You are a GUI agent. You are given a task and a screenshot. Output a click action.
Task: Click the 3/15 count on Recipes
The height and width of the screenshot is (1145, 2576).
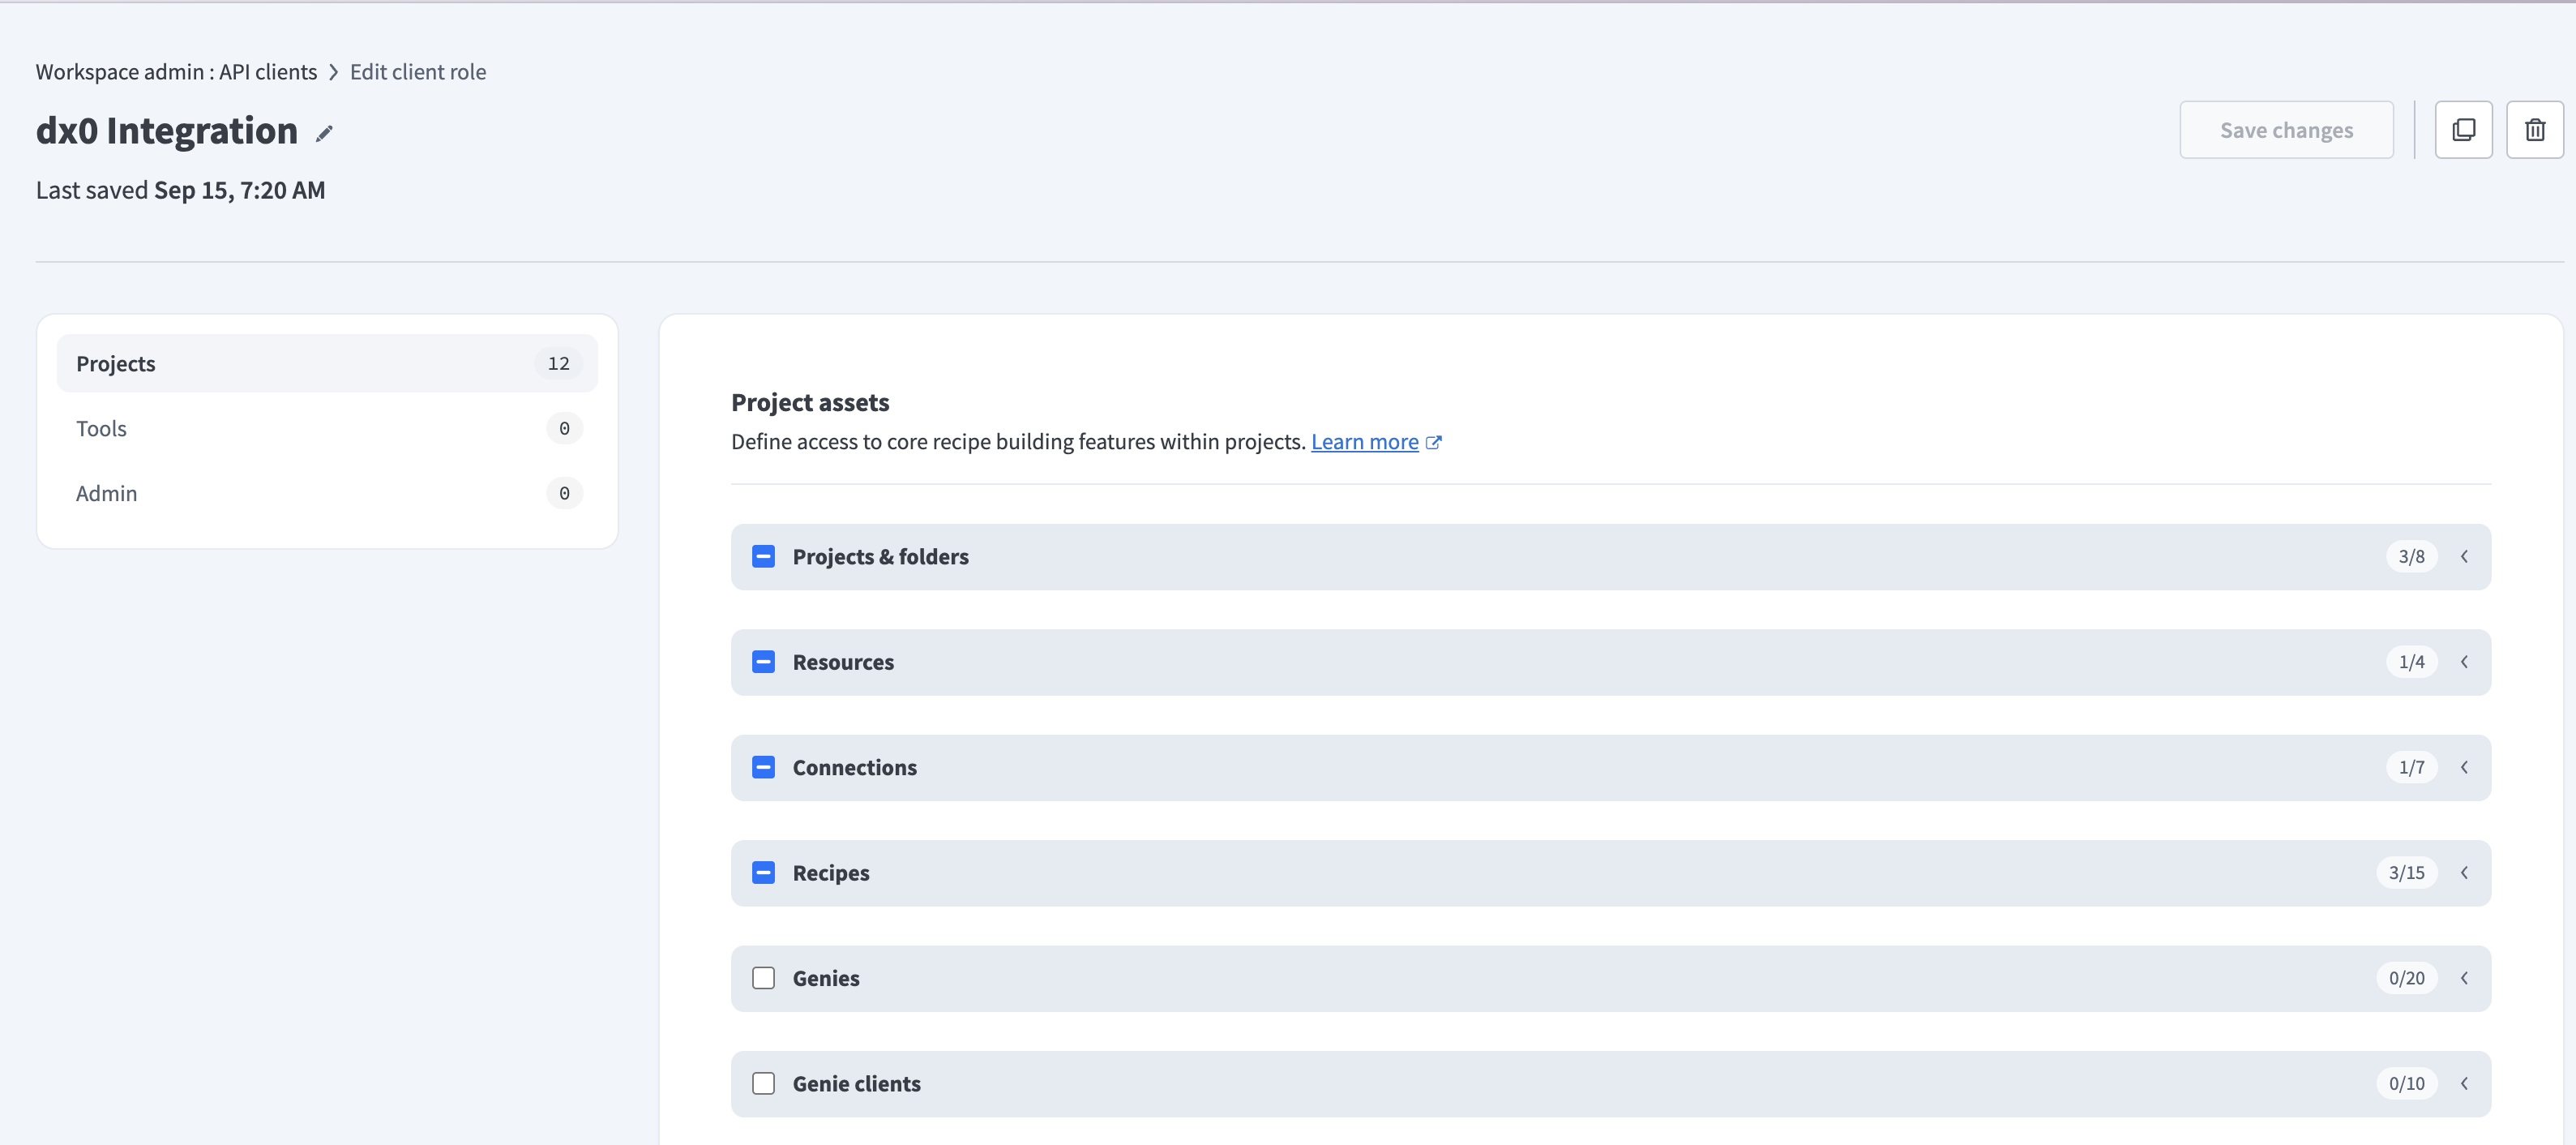coord(2406,873)
